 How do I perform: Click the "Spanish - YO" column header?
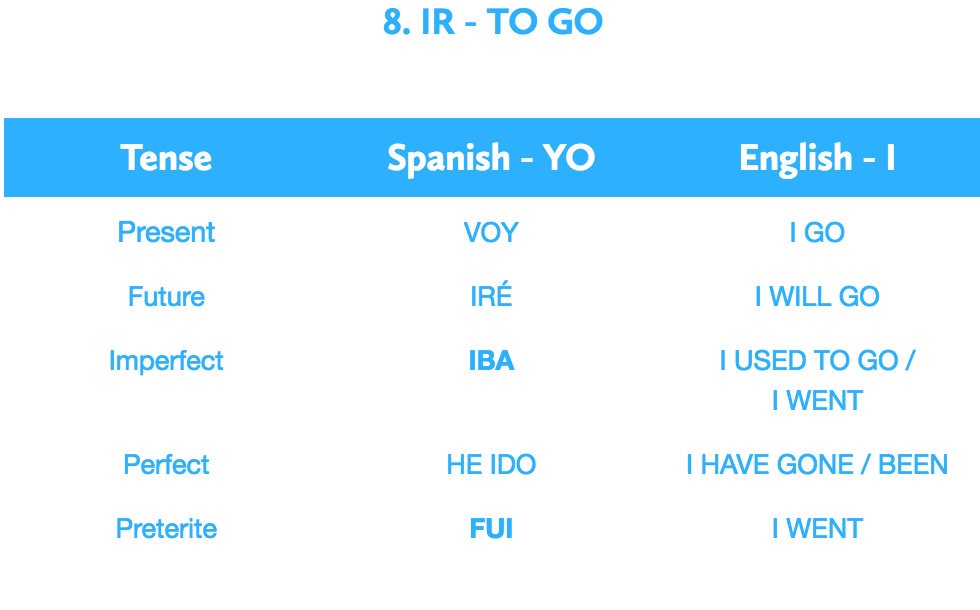tap(491, 158)
